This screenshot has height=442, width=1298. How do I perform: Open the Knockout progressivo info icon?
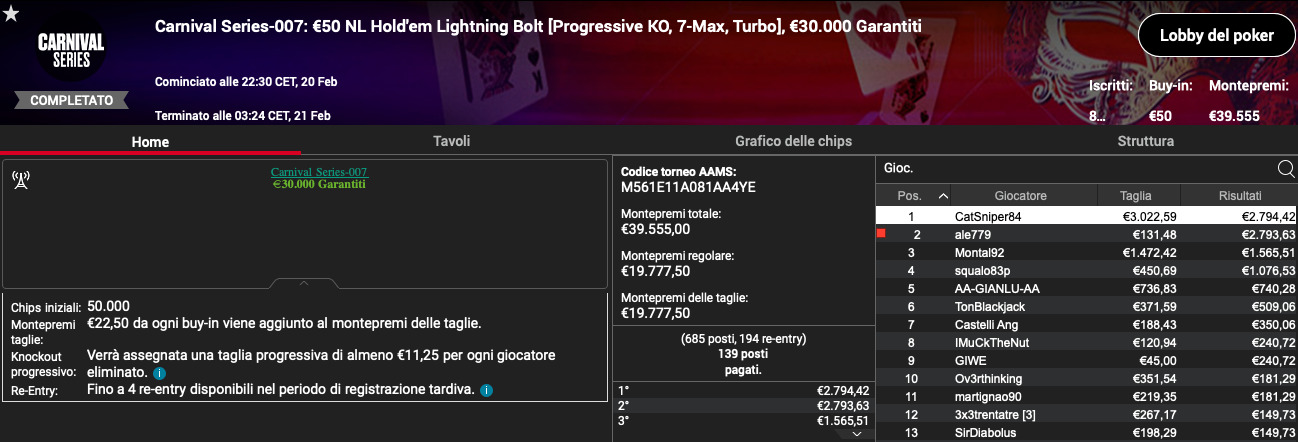tap(160, 373)
